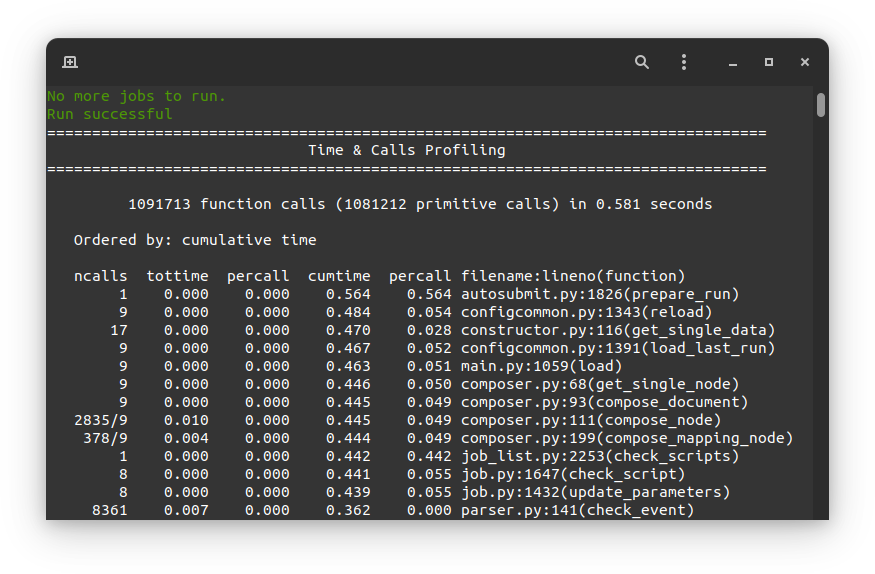The height and width of the screenshot is (574, 875).
Task: Click 'composer.py:93(compose_document)' entry
Action: coord(604,402)
